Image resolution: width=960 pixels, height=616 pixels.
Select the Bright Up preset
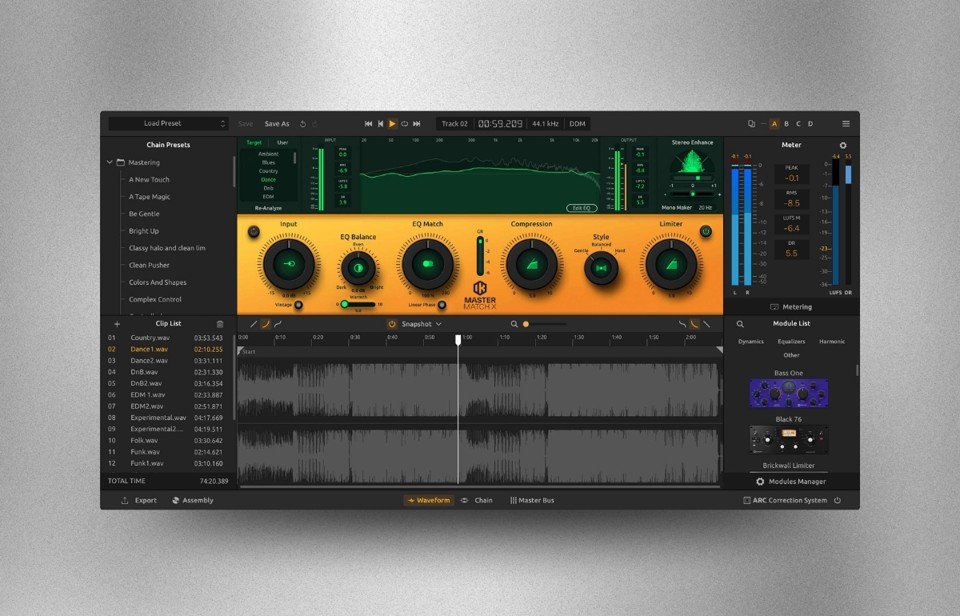144,231
